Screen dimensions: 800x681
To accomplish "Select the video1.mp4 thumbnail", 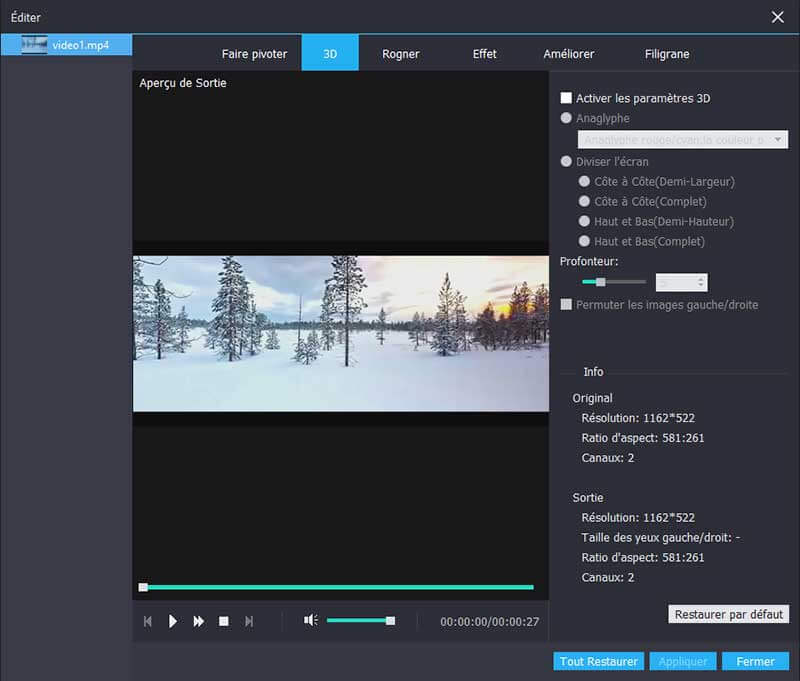I will 35,45.
